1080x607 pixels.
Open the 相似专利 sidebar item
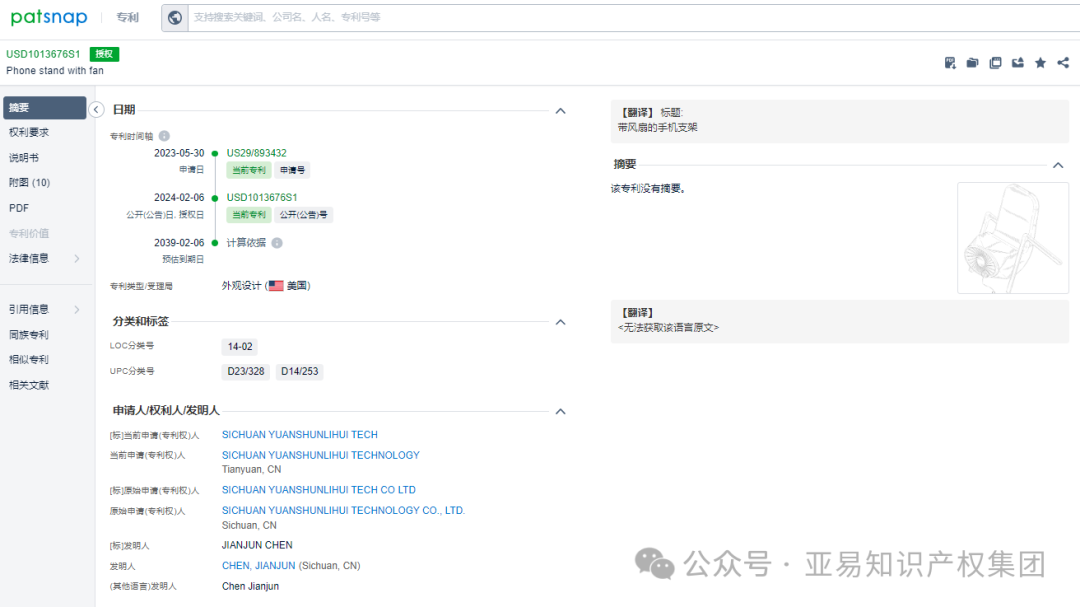point(29,360)
